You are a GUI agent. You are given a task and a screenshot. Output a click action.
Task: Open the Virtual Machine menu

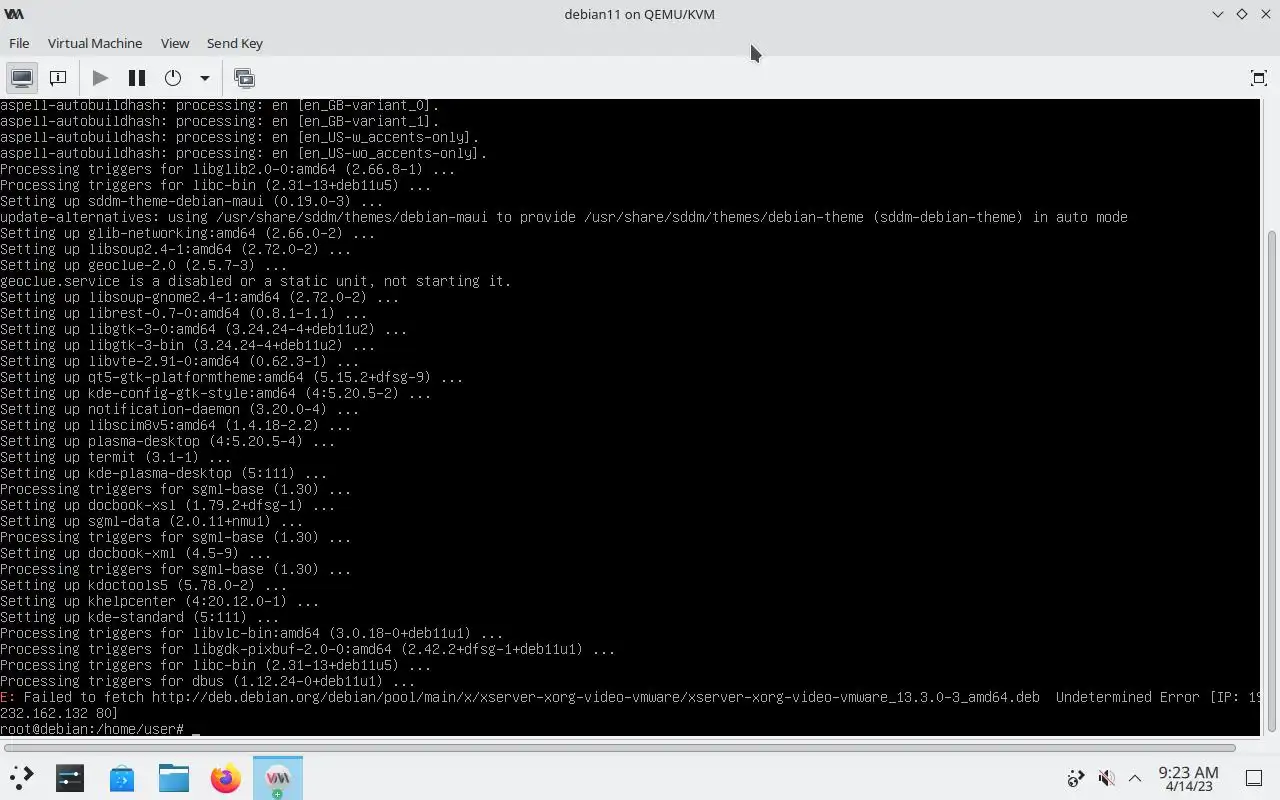click(95, 43)
